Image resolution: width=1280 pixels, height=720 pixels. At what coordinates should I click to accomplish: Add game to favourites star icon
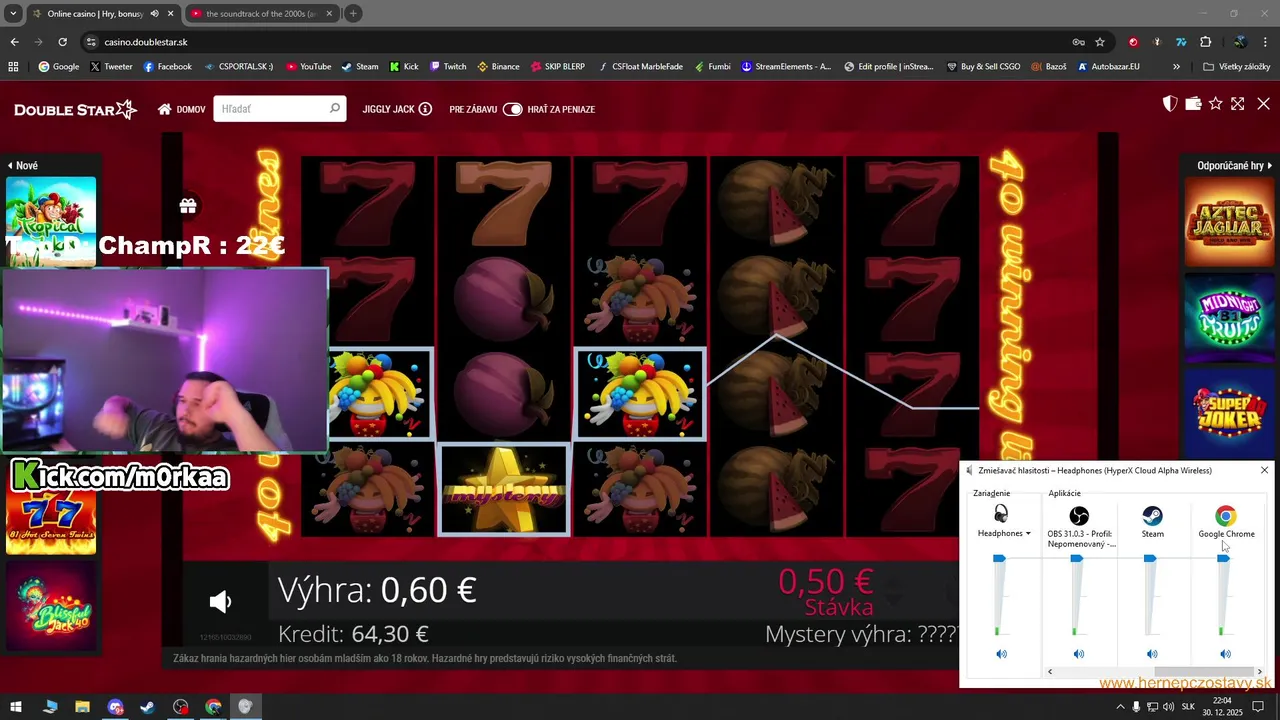(1216, 104)
